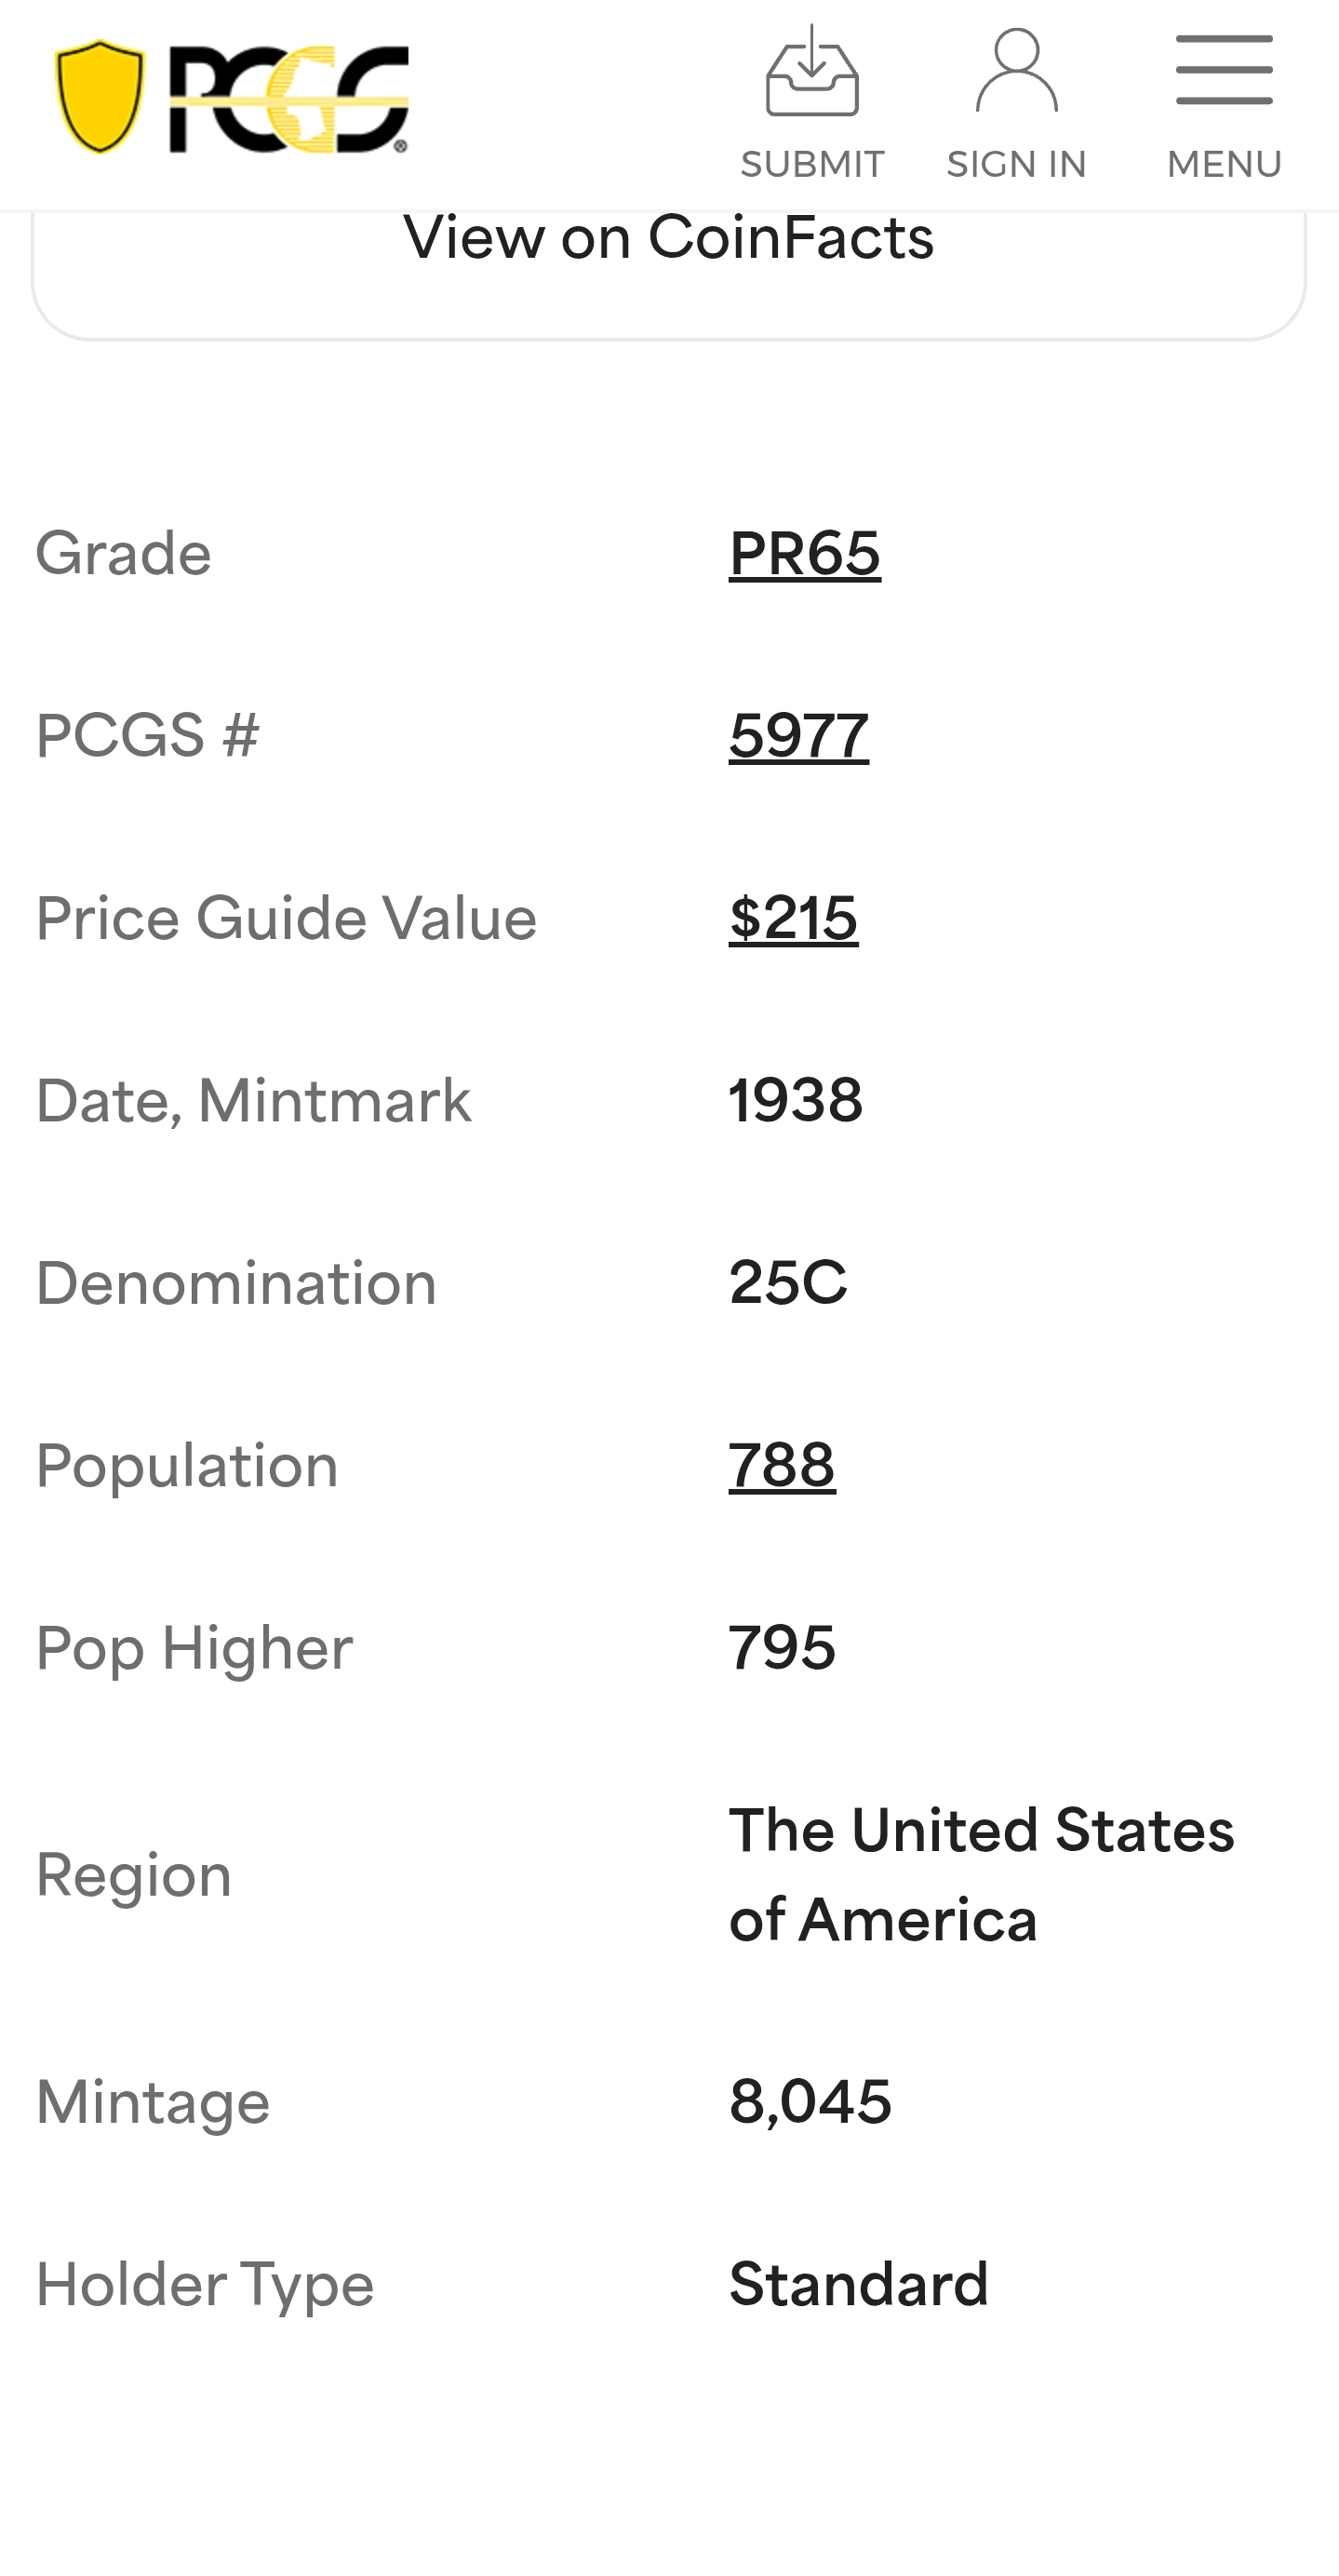Open the PCGS number 5977 link

point(798,736)
